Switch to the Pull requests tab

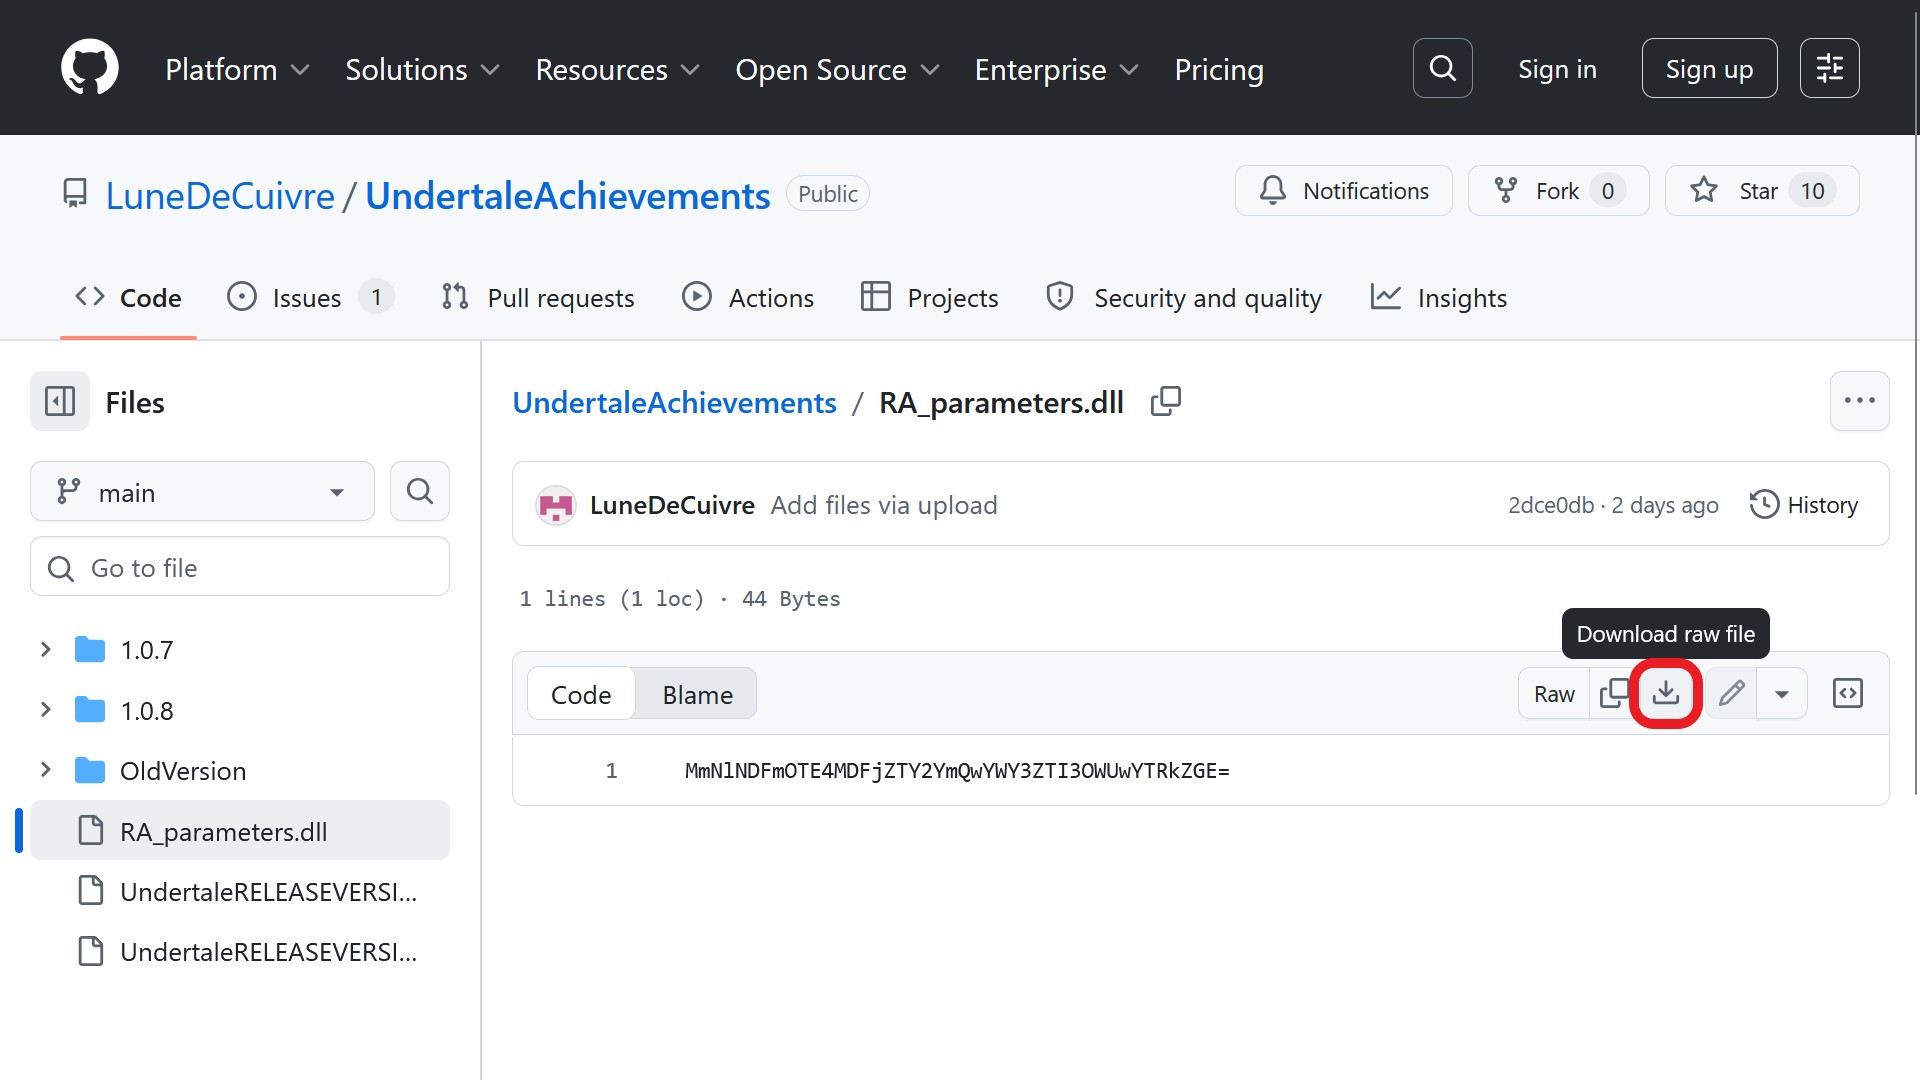538,297
